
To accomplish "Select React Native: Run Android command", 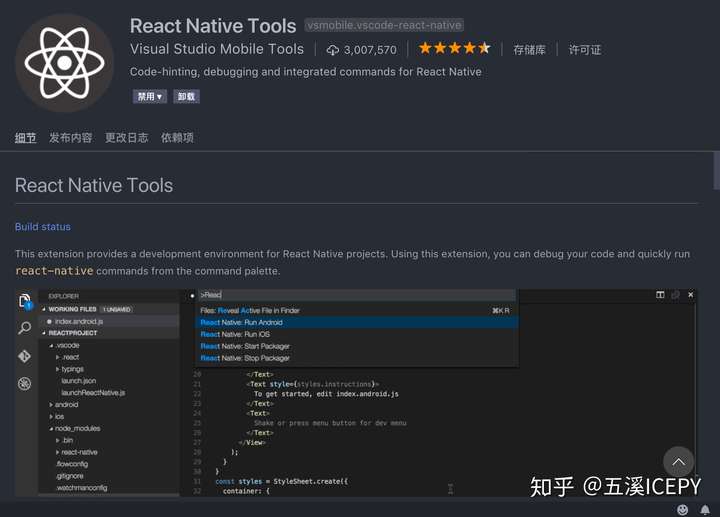I will tap(357, 322).
